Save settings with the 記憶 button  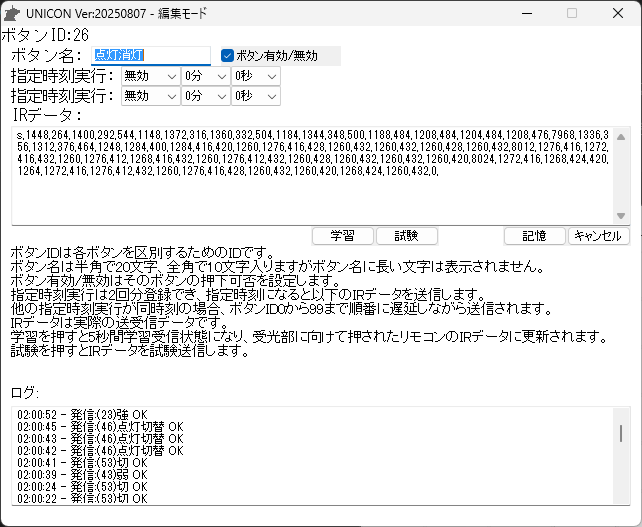(535, 236)
